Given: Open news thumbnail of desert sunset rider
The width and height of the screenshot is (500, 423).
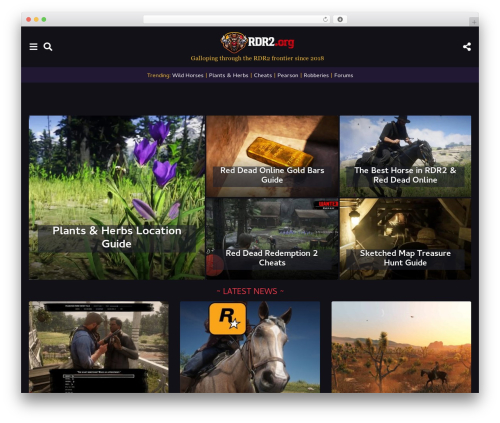Looking at the screenshot, I should (401, 347).
